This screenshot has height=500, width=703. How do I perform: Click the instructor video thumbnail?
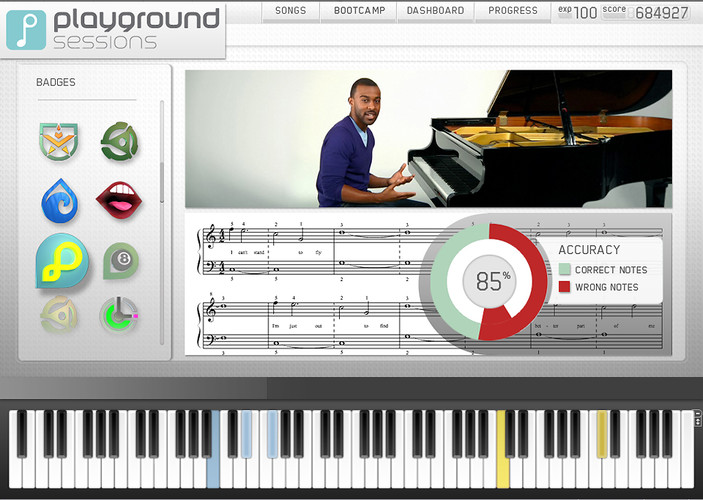pos(428,139)
